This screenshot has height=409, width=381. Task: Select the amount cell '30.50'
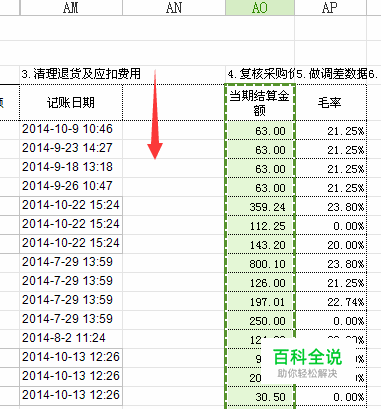pyautogui.click(x=260, y=396)
